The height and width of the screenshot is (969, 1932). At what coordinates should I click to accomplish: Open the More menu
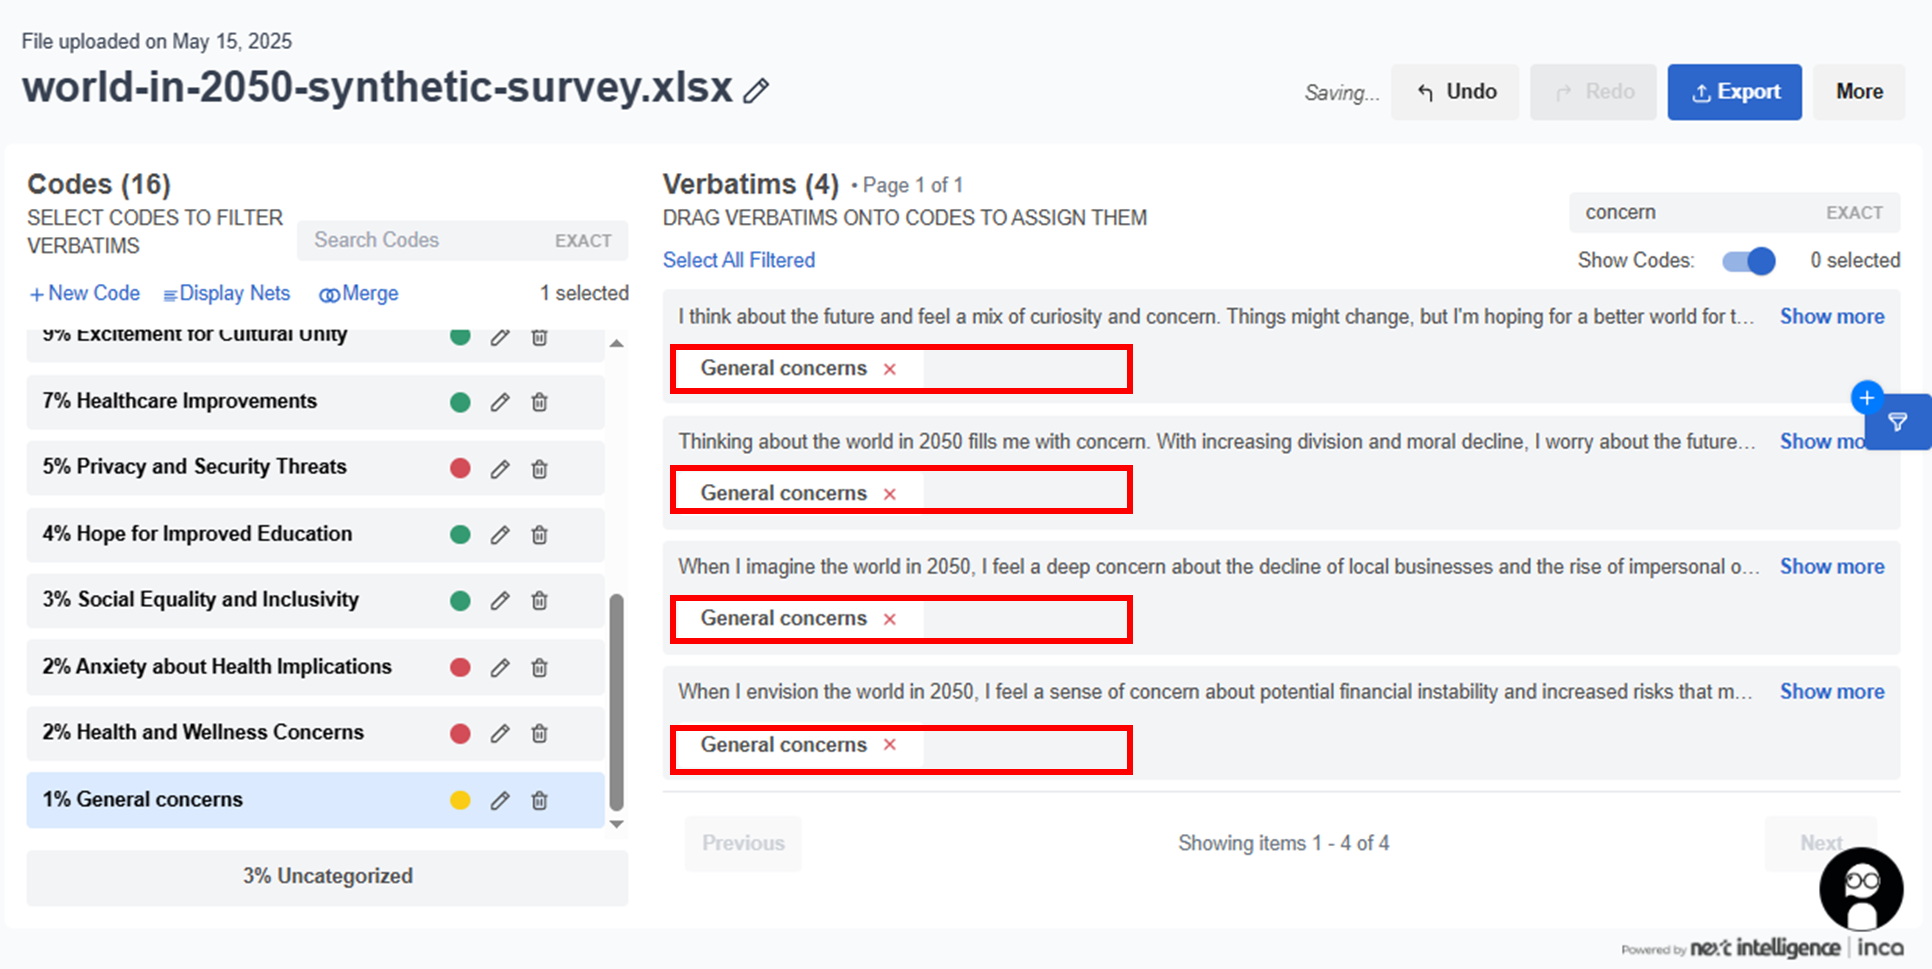pyautogui.click(x=1859, y=92)
